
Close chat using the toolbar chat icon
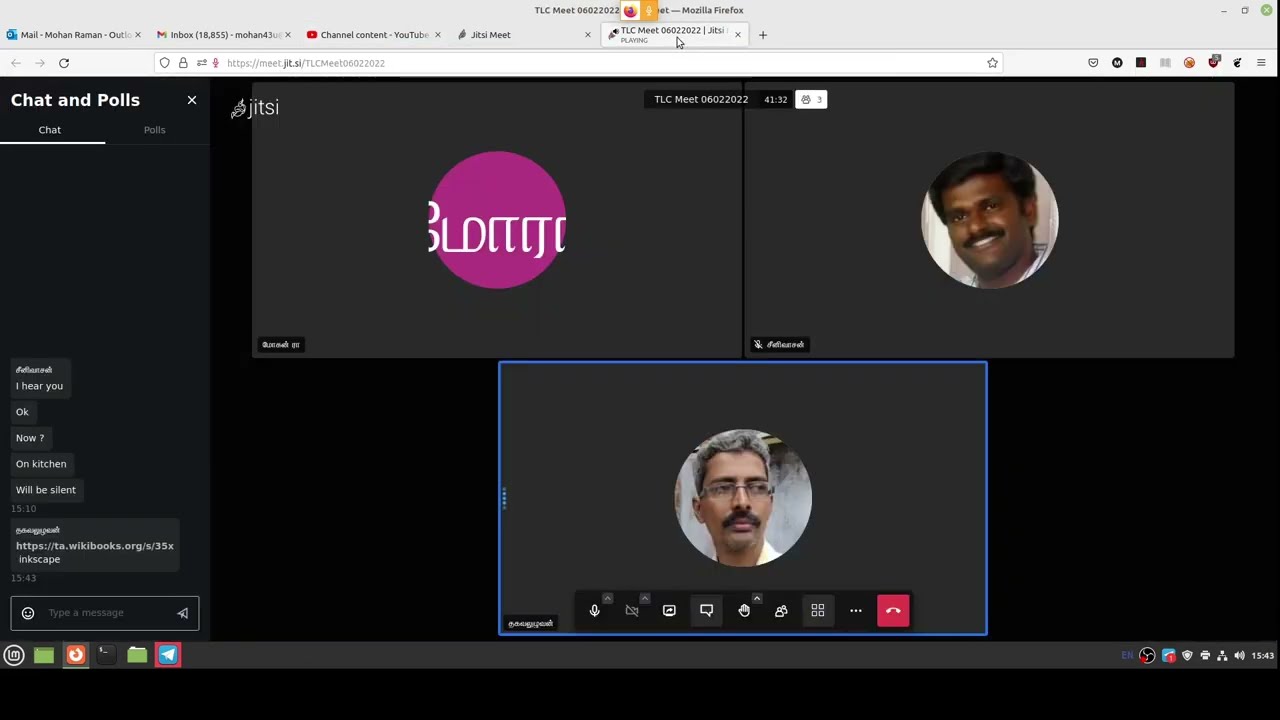[706, 611]
